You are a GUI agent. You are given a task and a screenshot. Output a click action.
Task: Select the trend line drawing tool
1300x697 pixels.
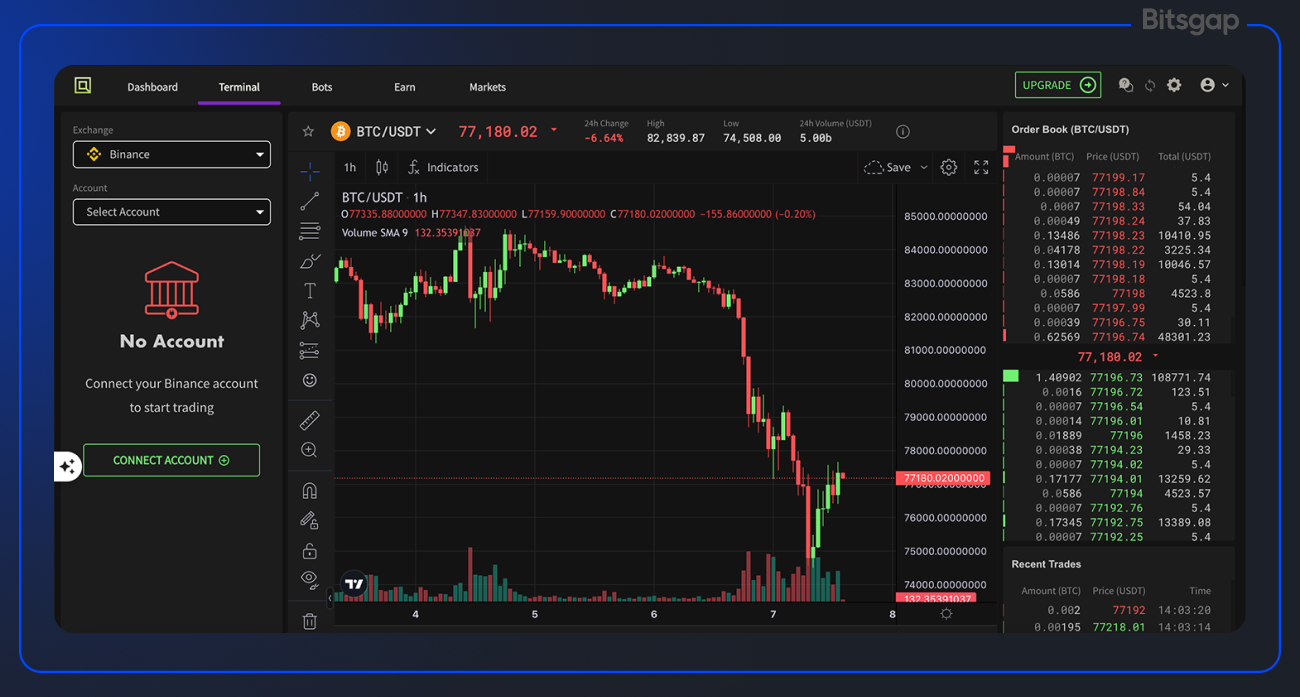[x=310, y=201]
